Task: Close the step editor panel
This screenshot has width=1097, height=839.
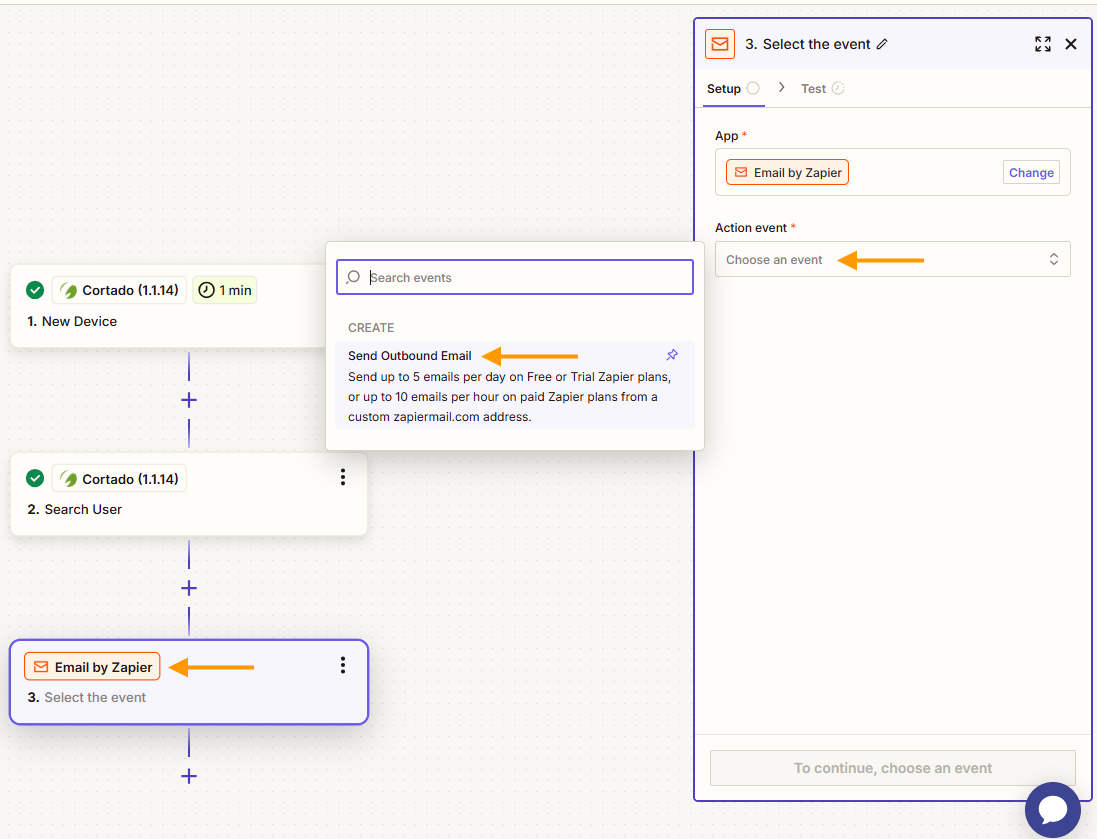Action: (1070, 44)
